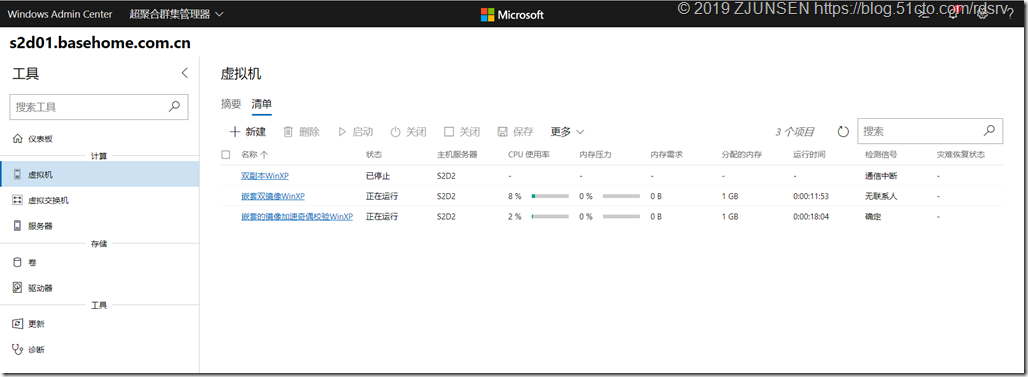Click the trash icon beside 删除
This screenshot has width=1028, height=377.
[x=288, y=132]
